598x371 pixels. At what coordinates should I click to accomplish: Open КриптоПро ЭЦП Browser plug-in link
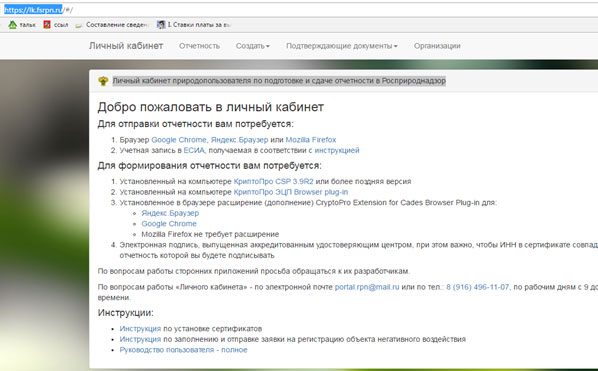click(291, 192)
